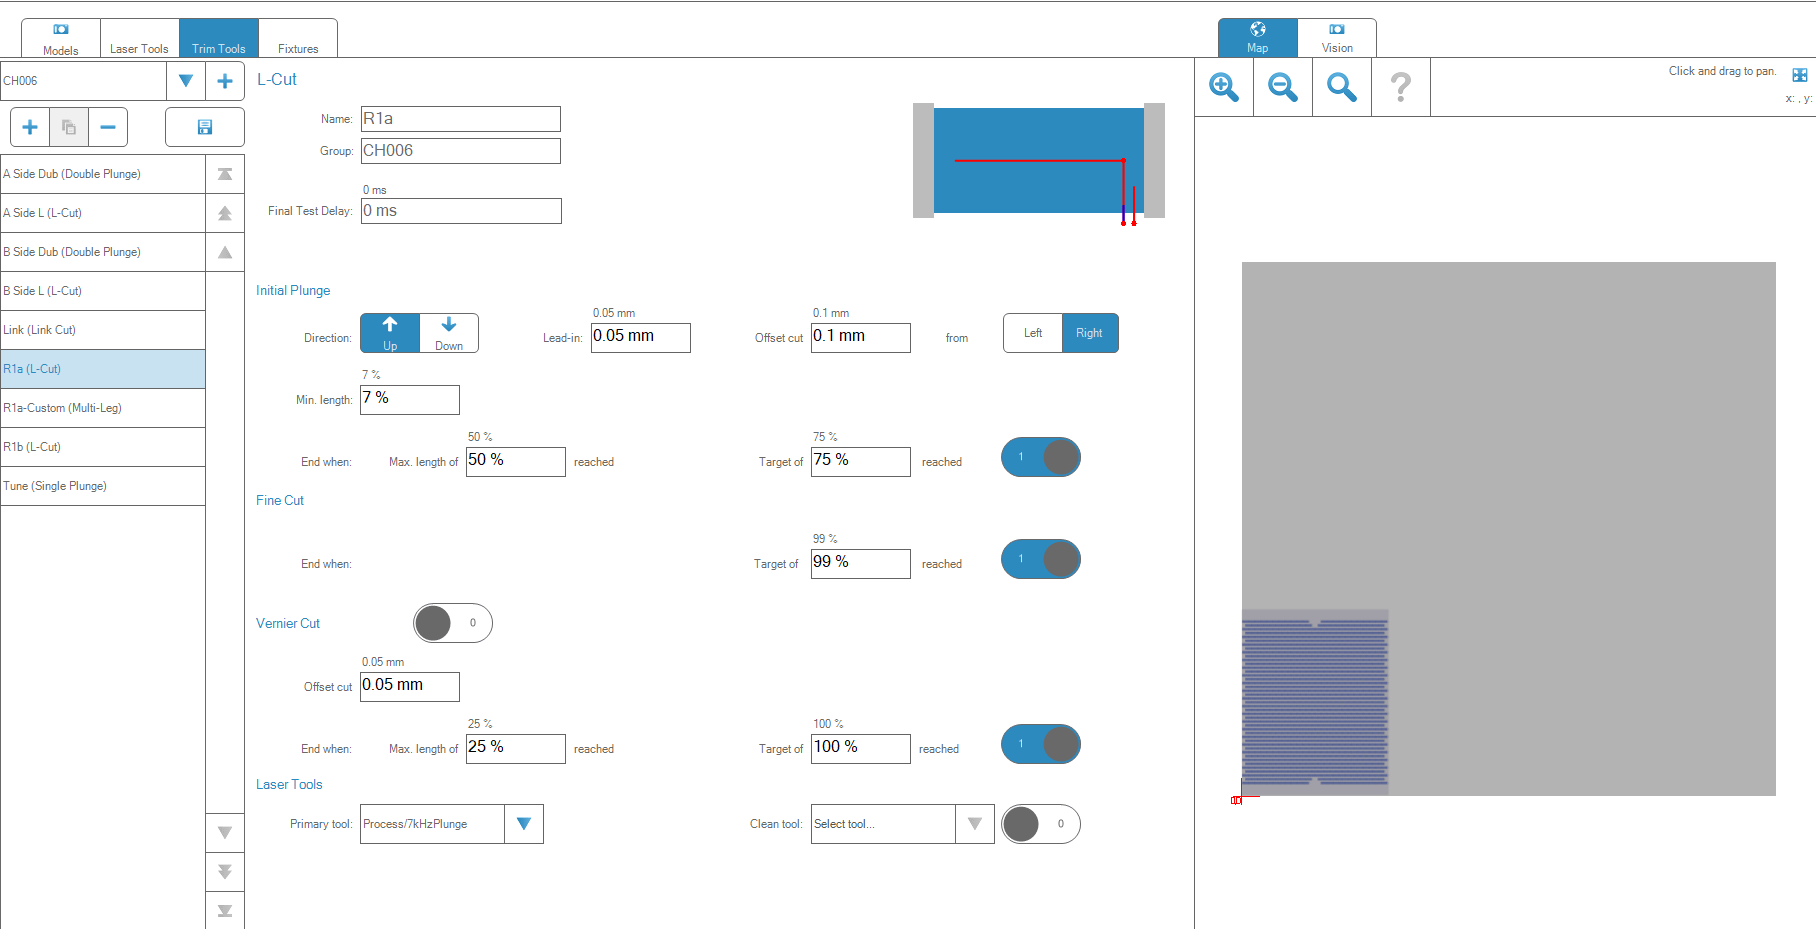Screen dimensions: 1816x929
Task: Select Left for offset cut origin
Action: (x=1032, y=333)
